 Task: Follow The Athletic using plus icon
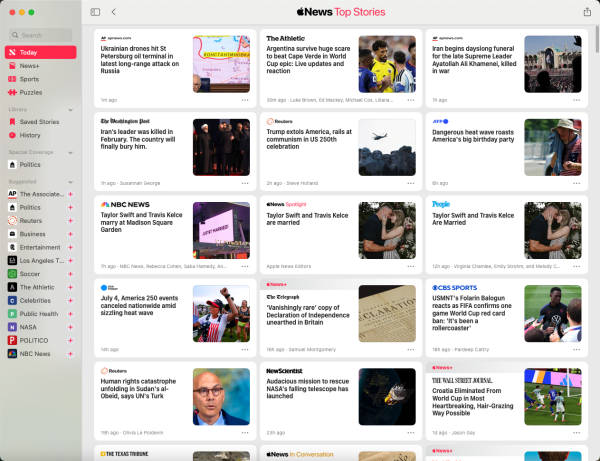tap(70, 287)
